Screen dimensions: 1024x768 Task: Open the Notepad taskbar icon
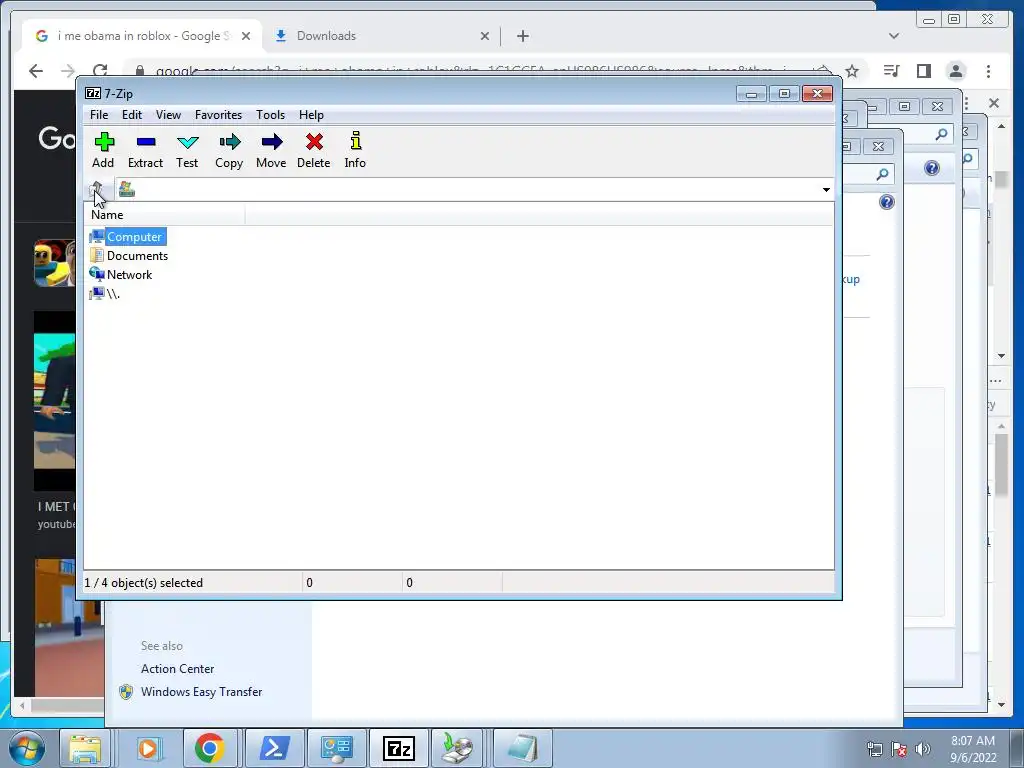[x=522, y=748]
